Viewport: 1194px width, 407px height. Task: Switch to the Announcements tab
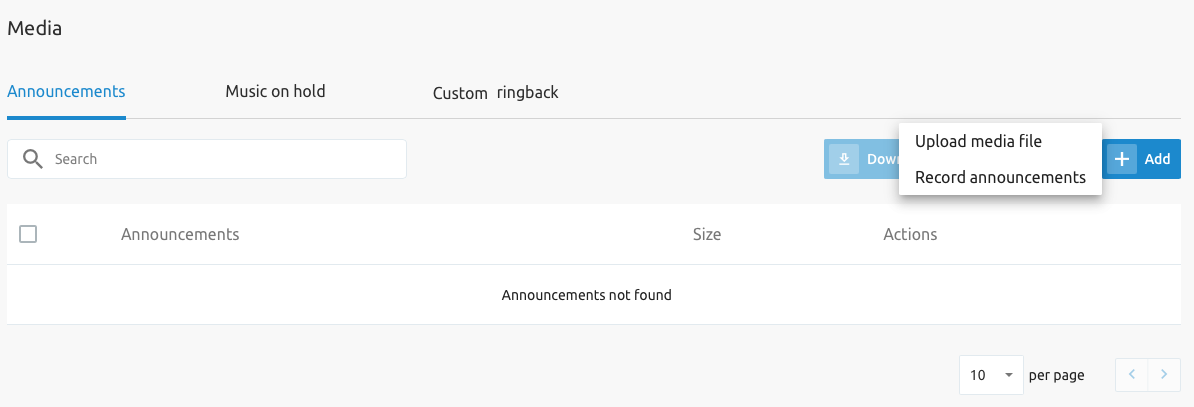coord(66,91)
